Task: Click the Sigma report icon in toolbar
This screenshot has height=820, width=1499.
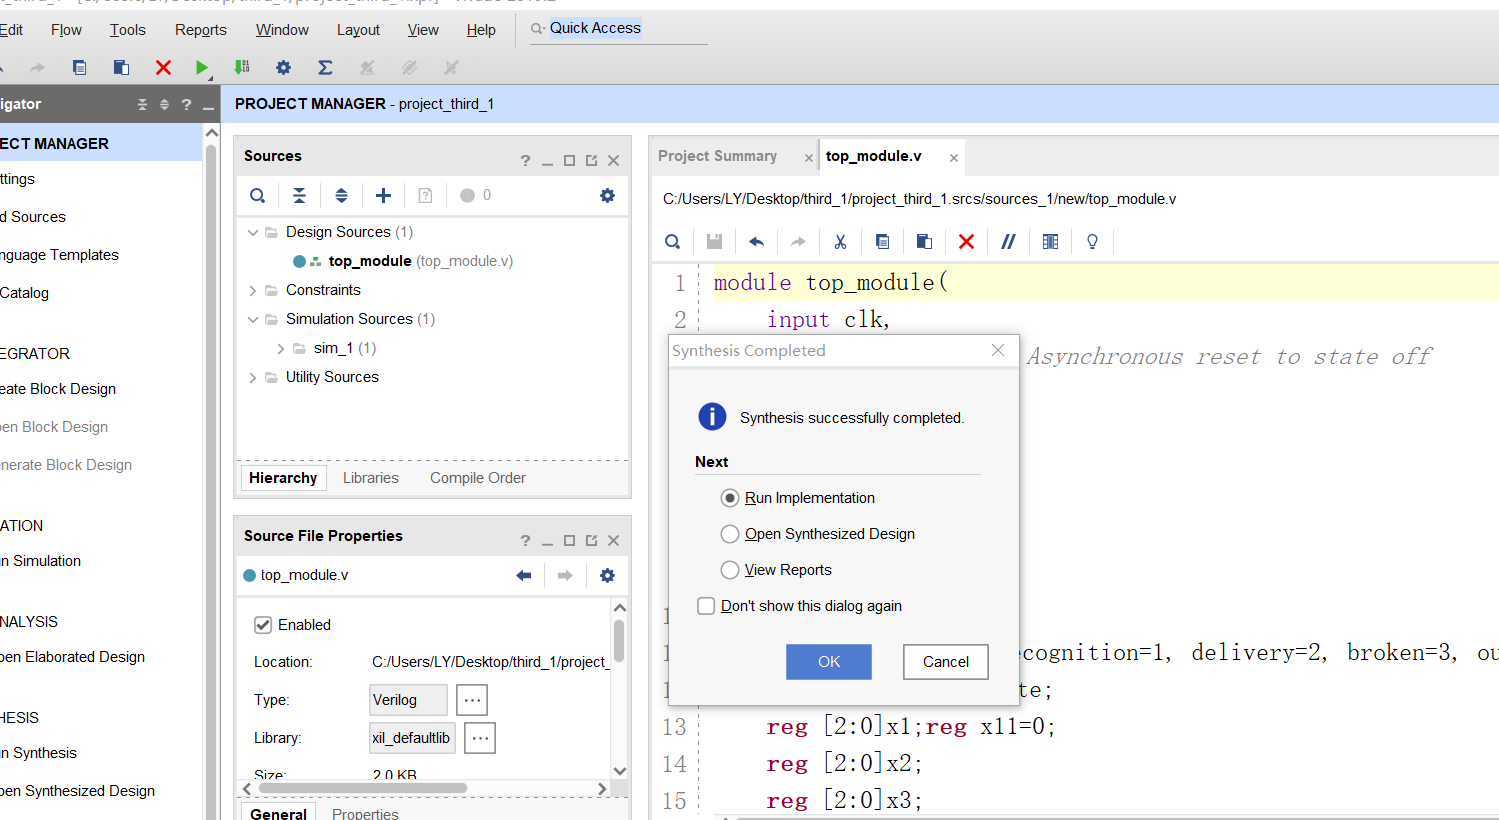Action: (x=325, y=67)
